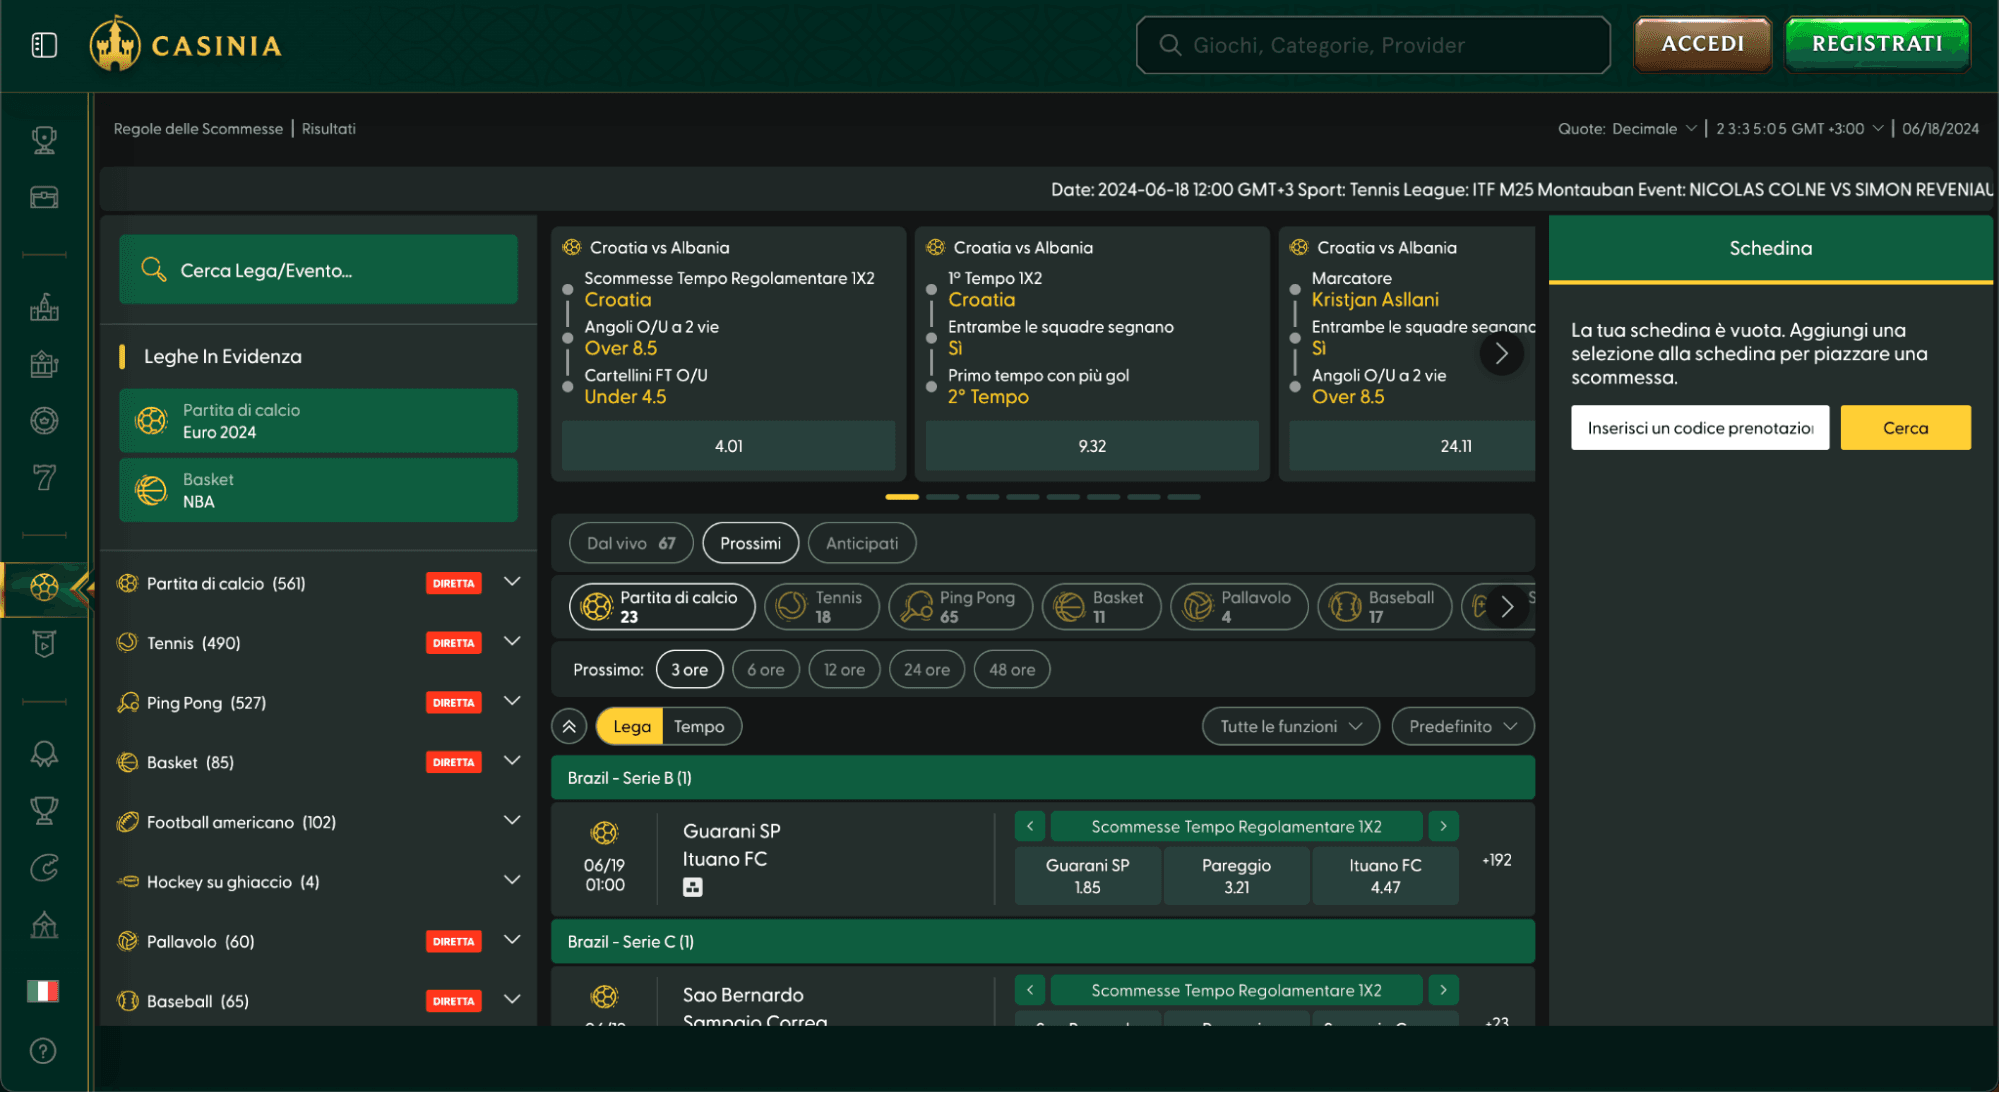Expand the Tennis (490) sports category
Image resolution: width=1999 pixels, height=1093 pixels.
coord(512,642)
